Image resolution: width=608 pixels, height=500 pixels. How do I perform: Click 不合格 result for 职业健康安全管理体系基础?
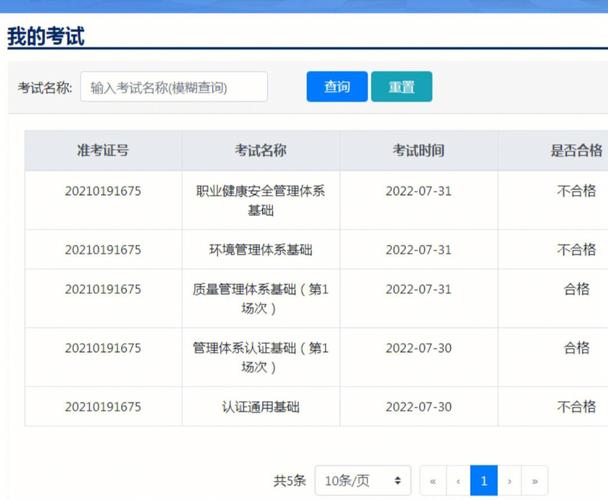pos(577,191)
